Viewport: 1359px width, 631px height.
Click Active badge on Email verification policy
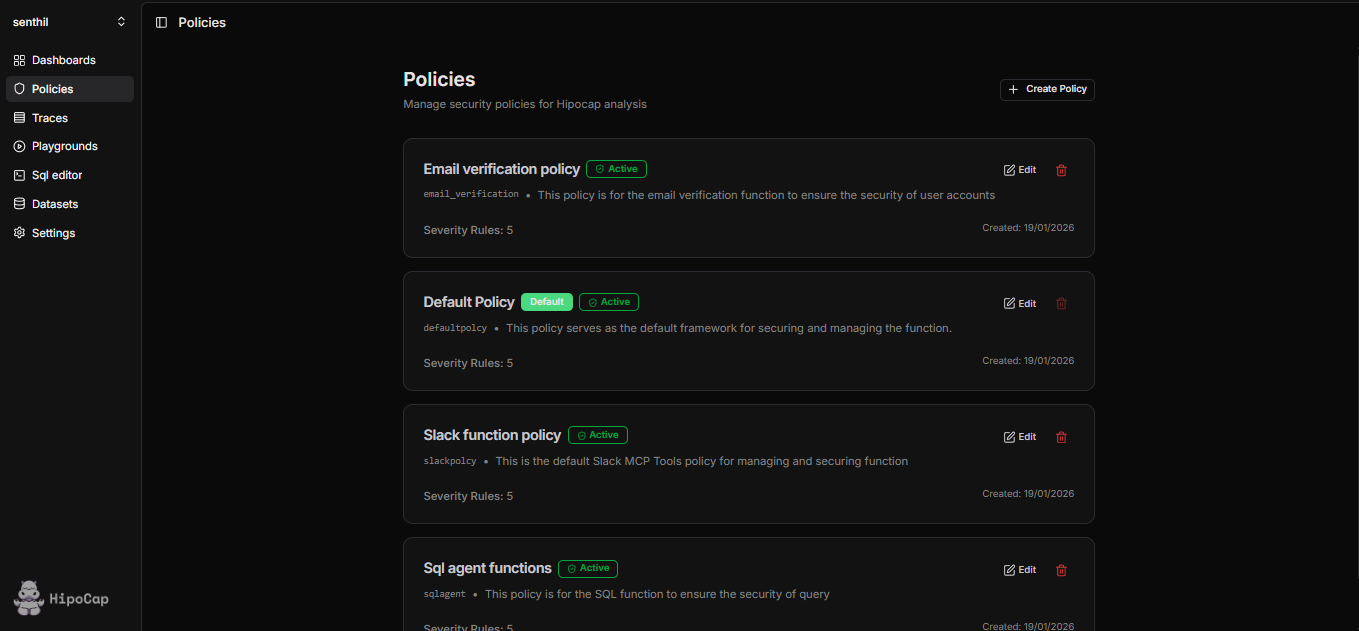(616, 169)
